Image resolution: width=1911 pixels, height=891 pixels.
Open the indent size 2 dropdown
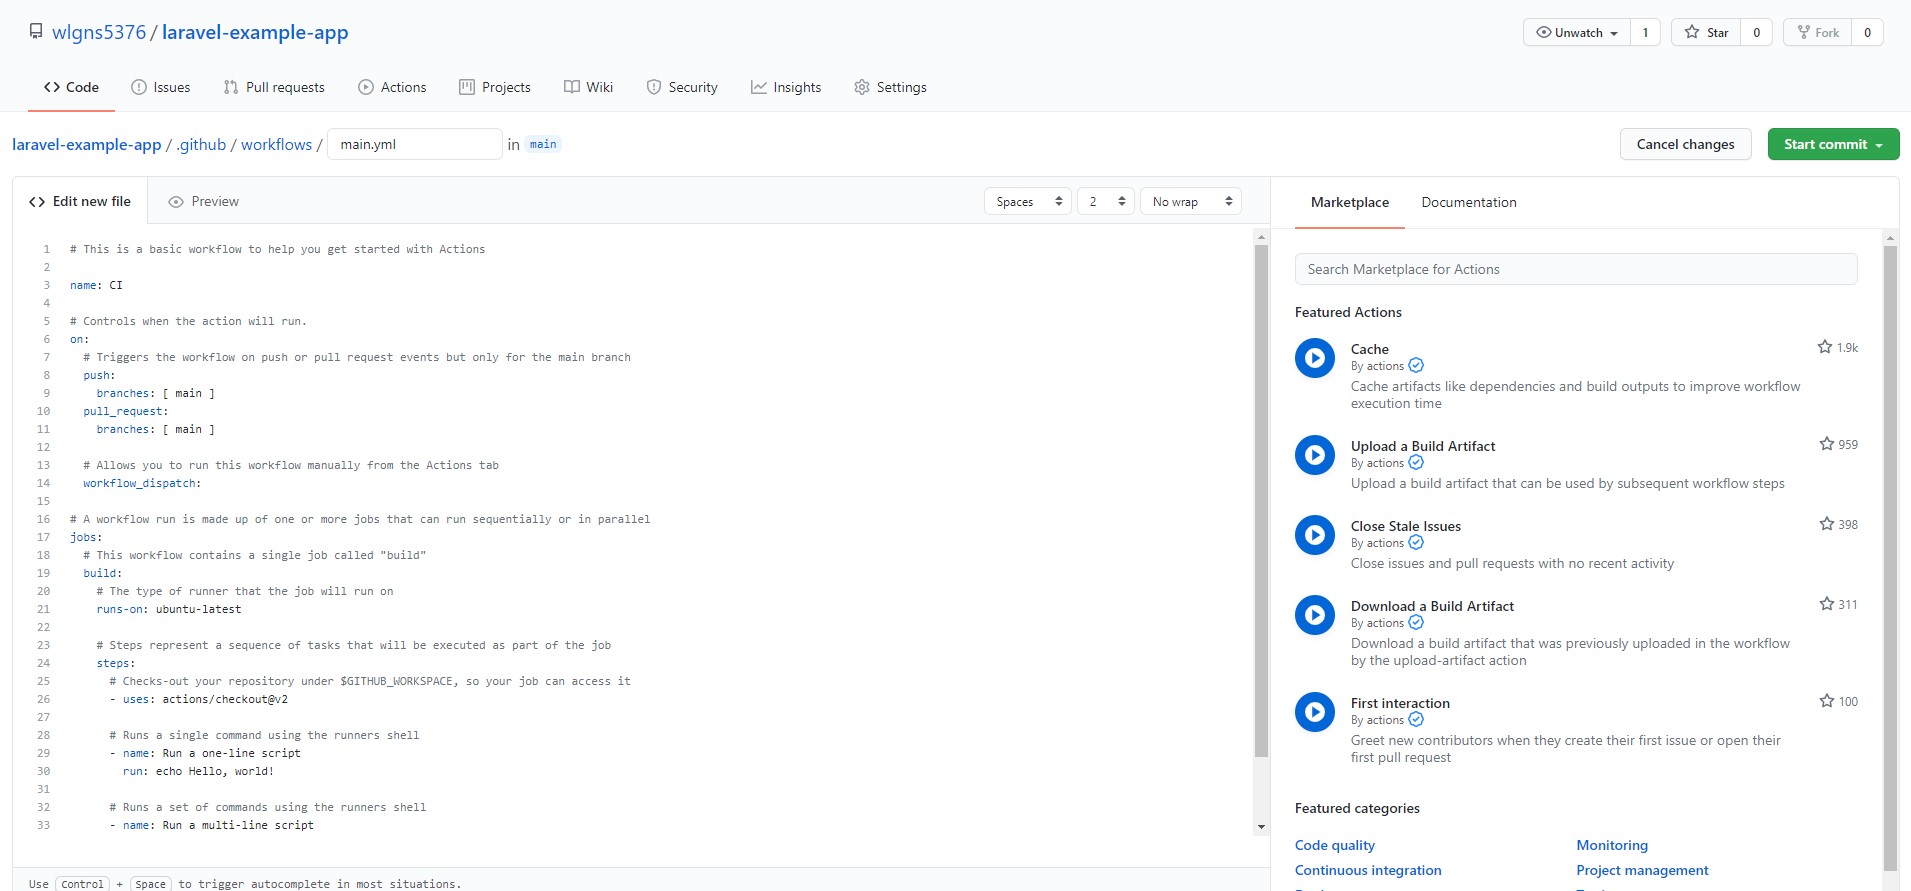point(1106,201)
